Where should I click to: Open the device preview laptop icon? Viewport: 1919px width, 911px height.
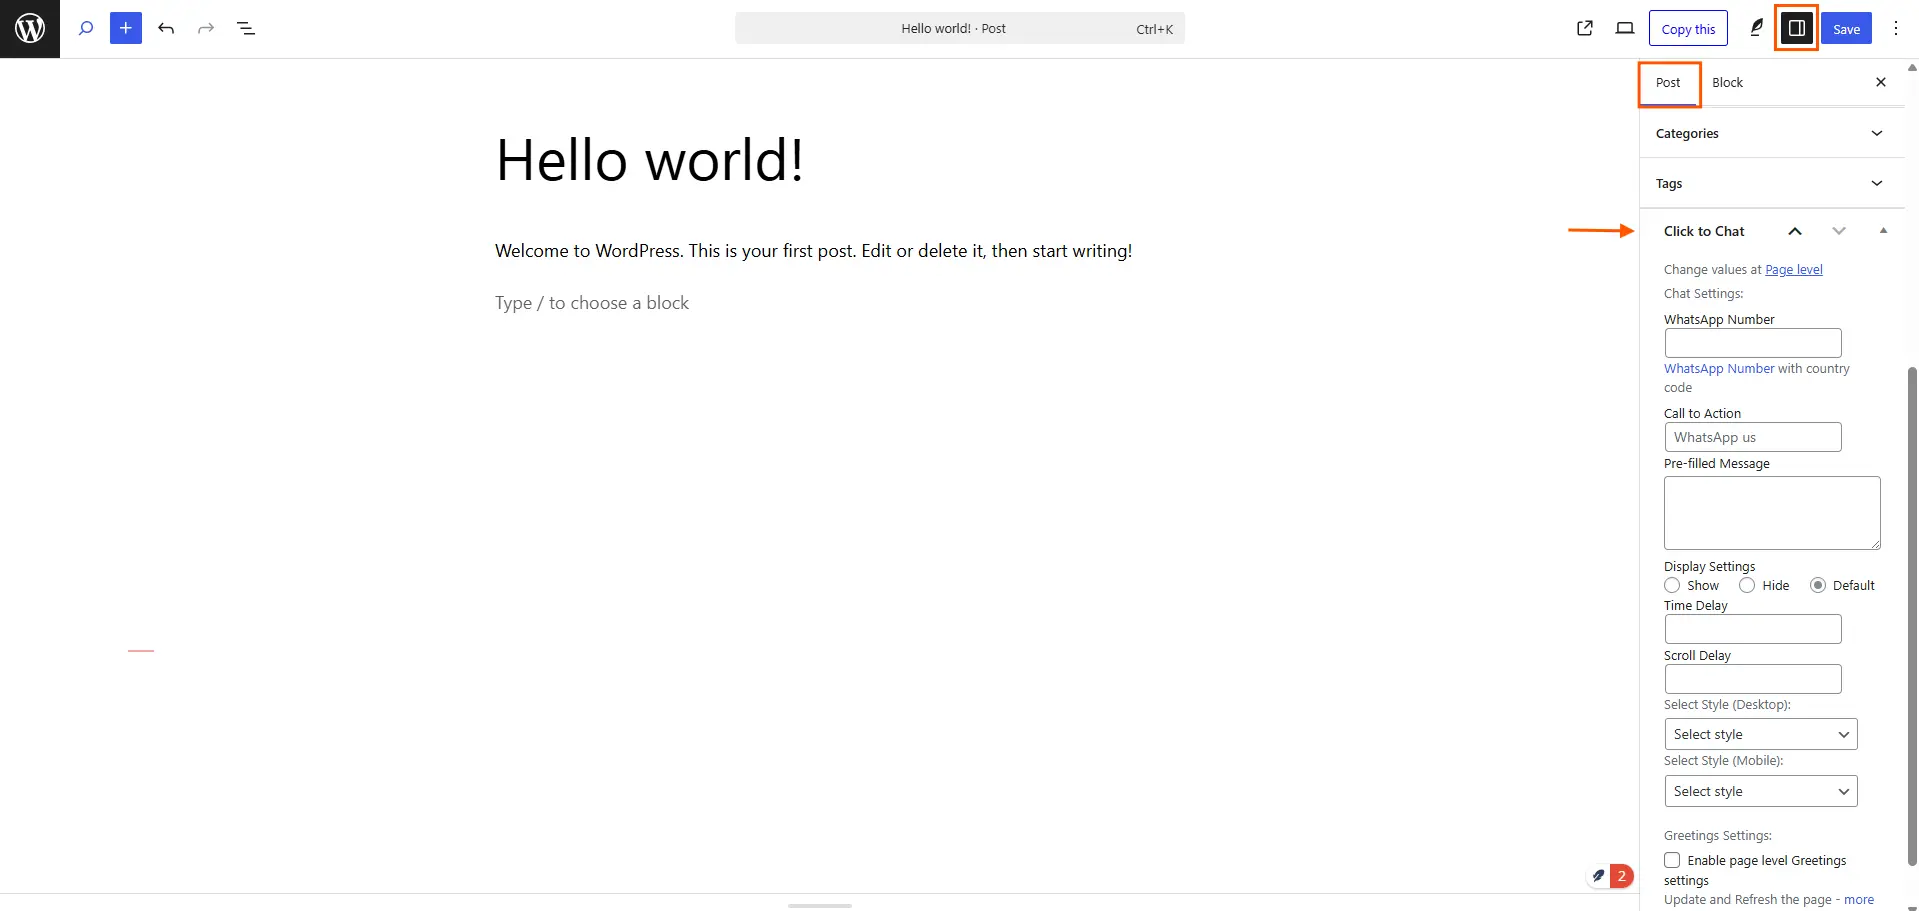(x=1625, y=29)
